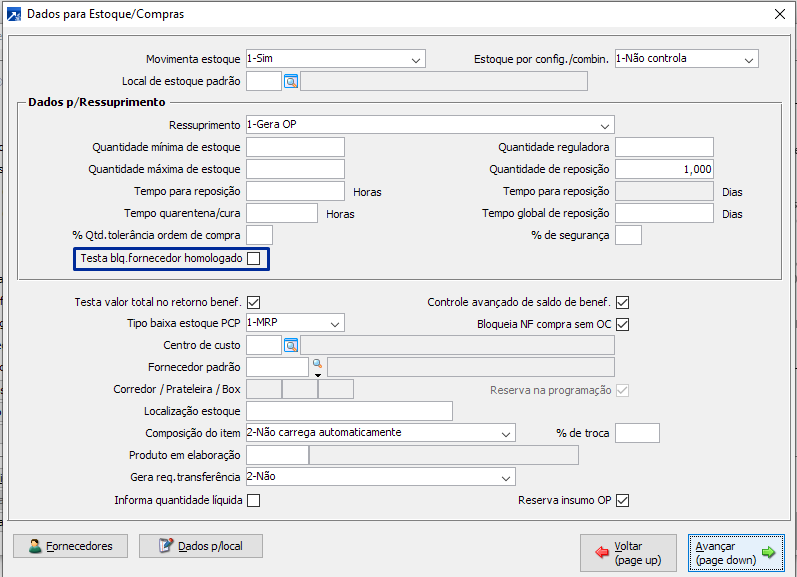Click the application icon in the title bar
Viewport: 797px width, 577px height.
point(14,14)
